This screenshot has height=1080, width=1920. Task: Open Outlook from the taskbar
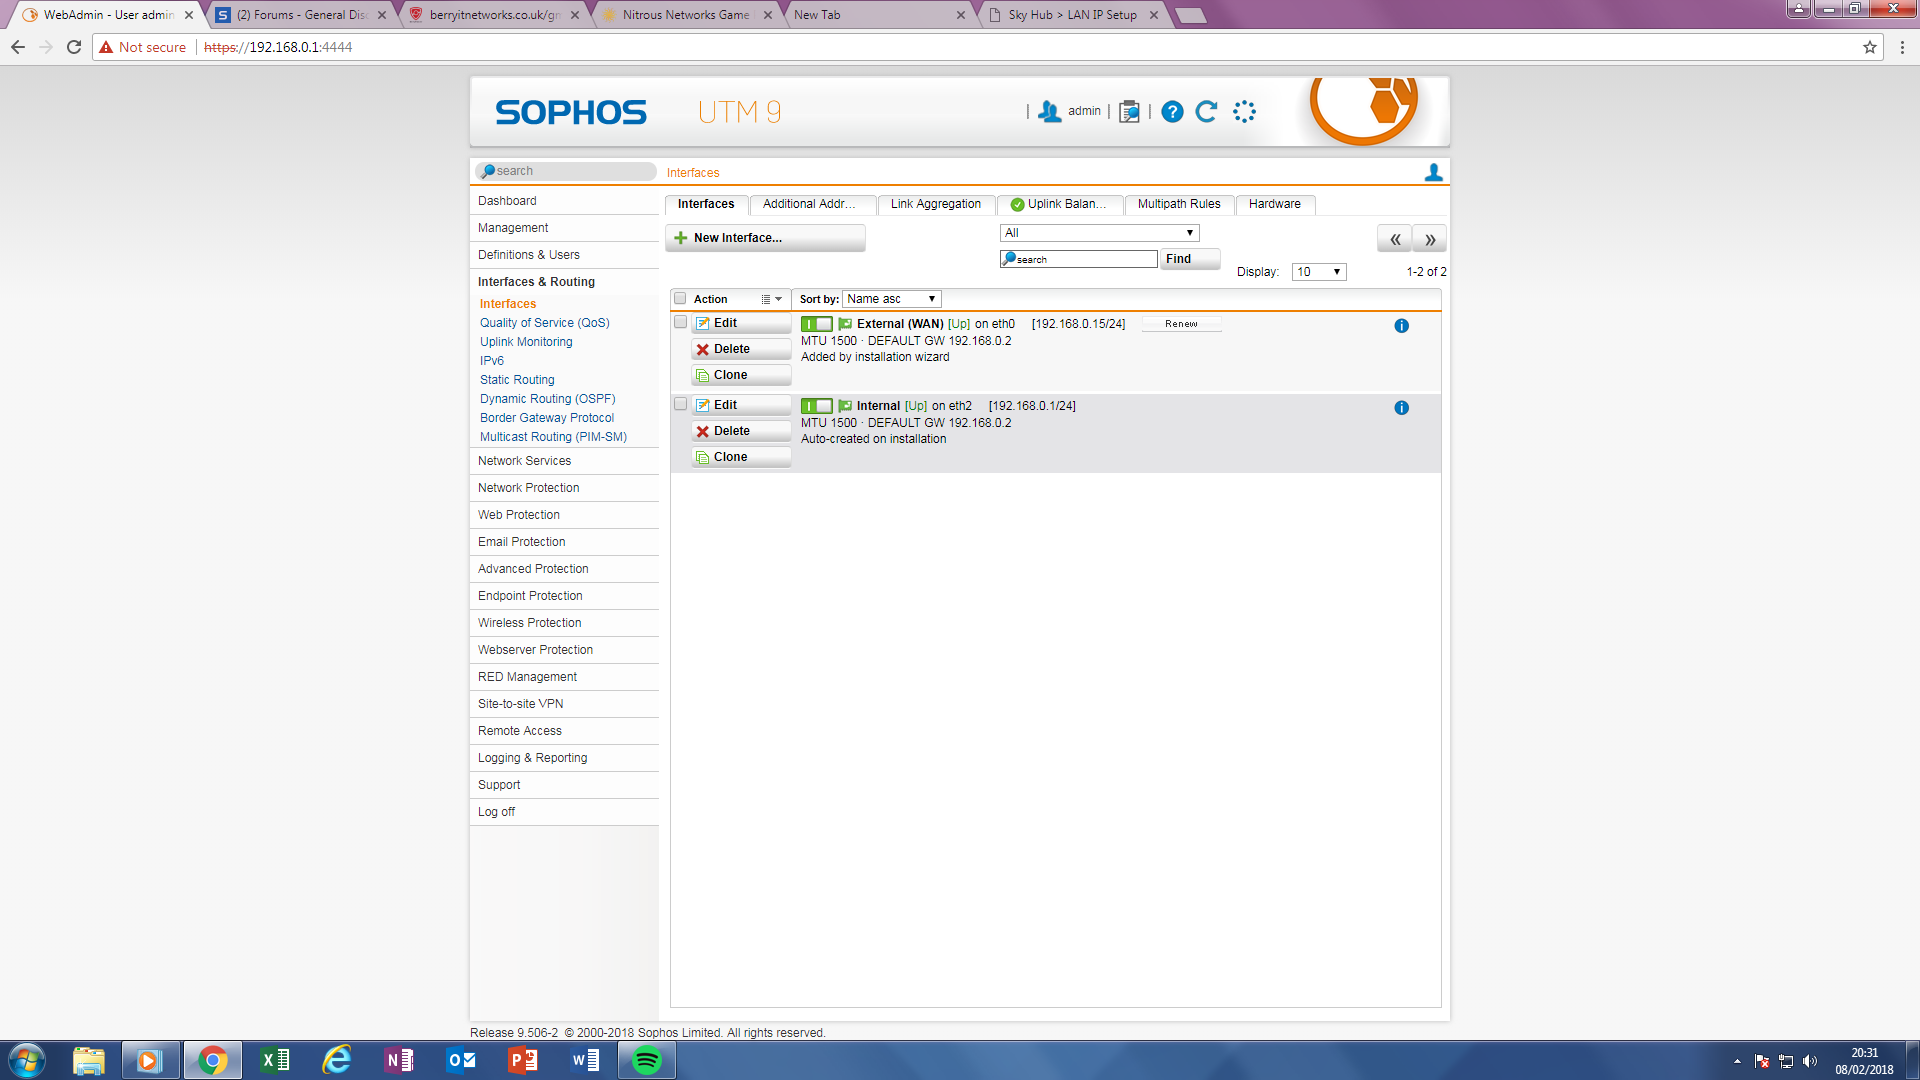(461, 1060)
